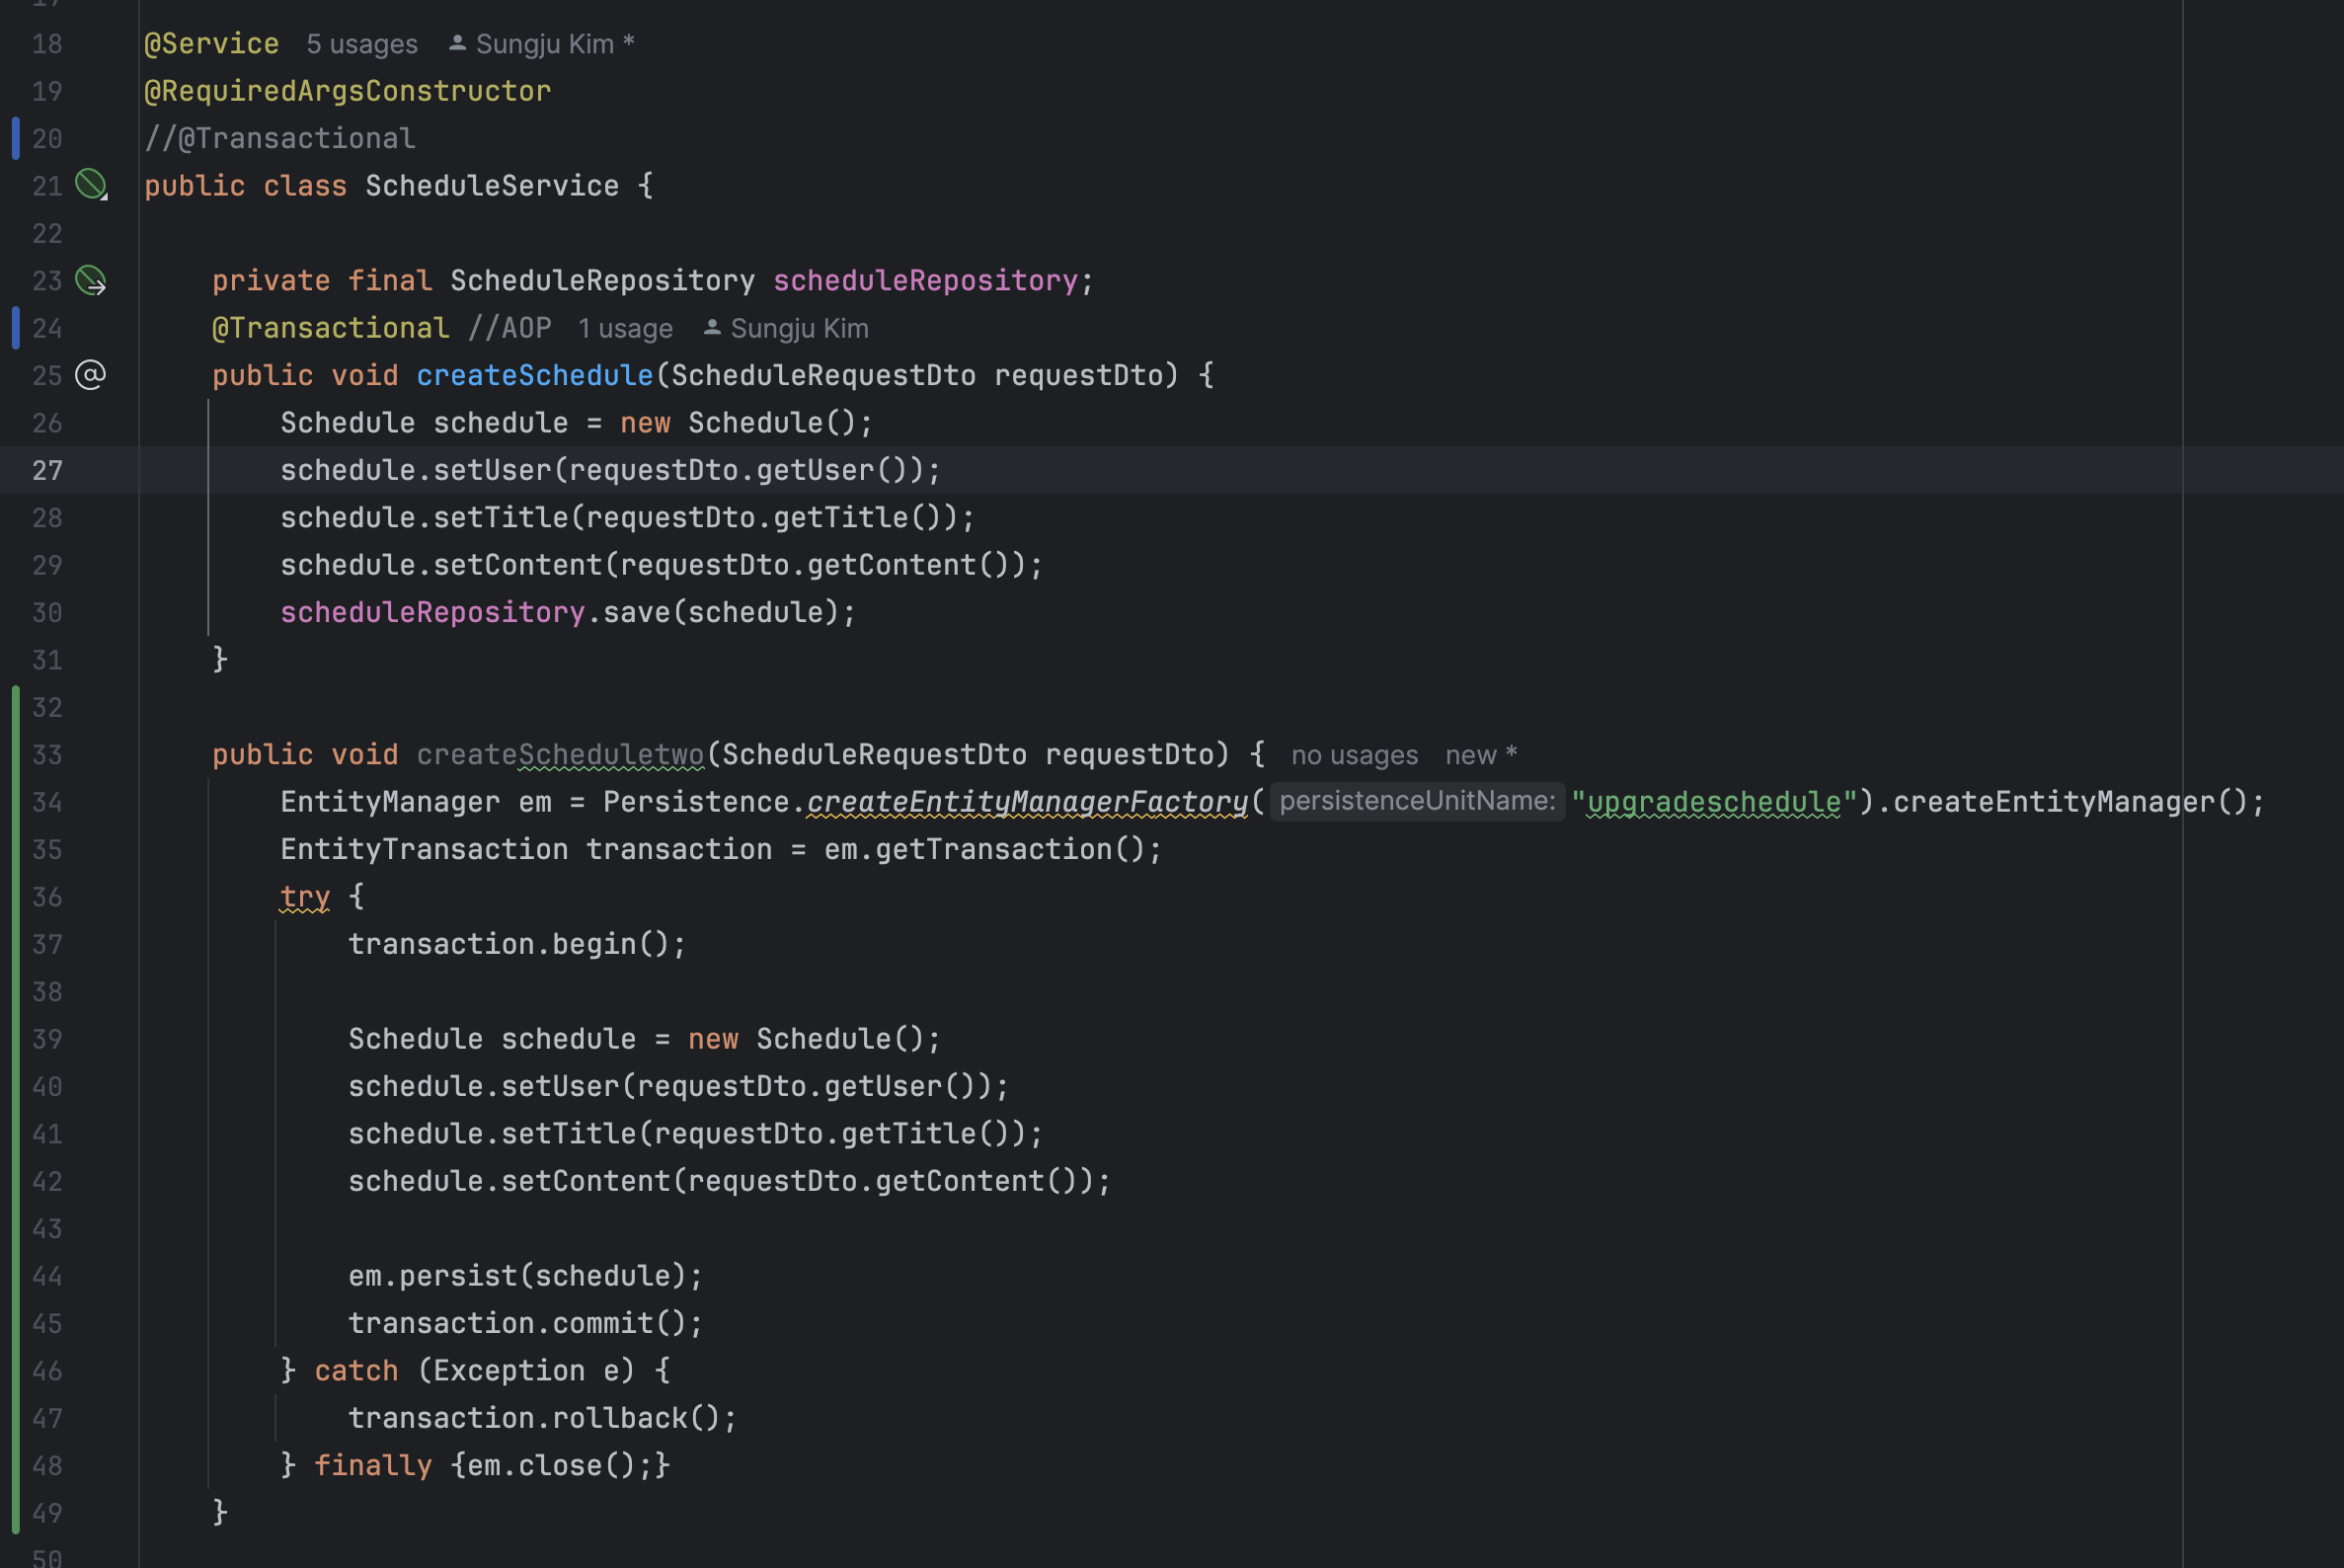Click the blue change marker on line 24
The image size is (2344, 1568).
click(15, 328)
